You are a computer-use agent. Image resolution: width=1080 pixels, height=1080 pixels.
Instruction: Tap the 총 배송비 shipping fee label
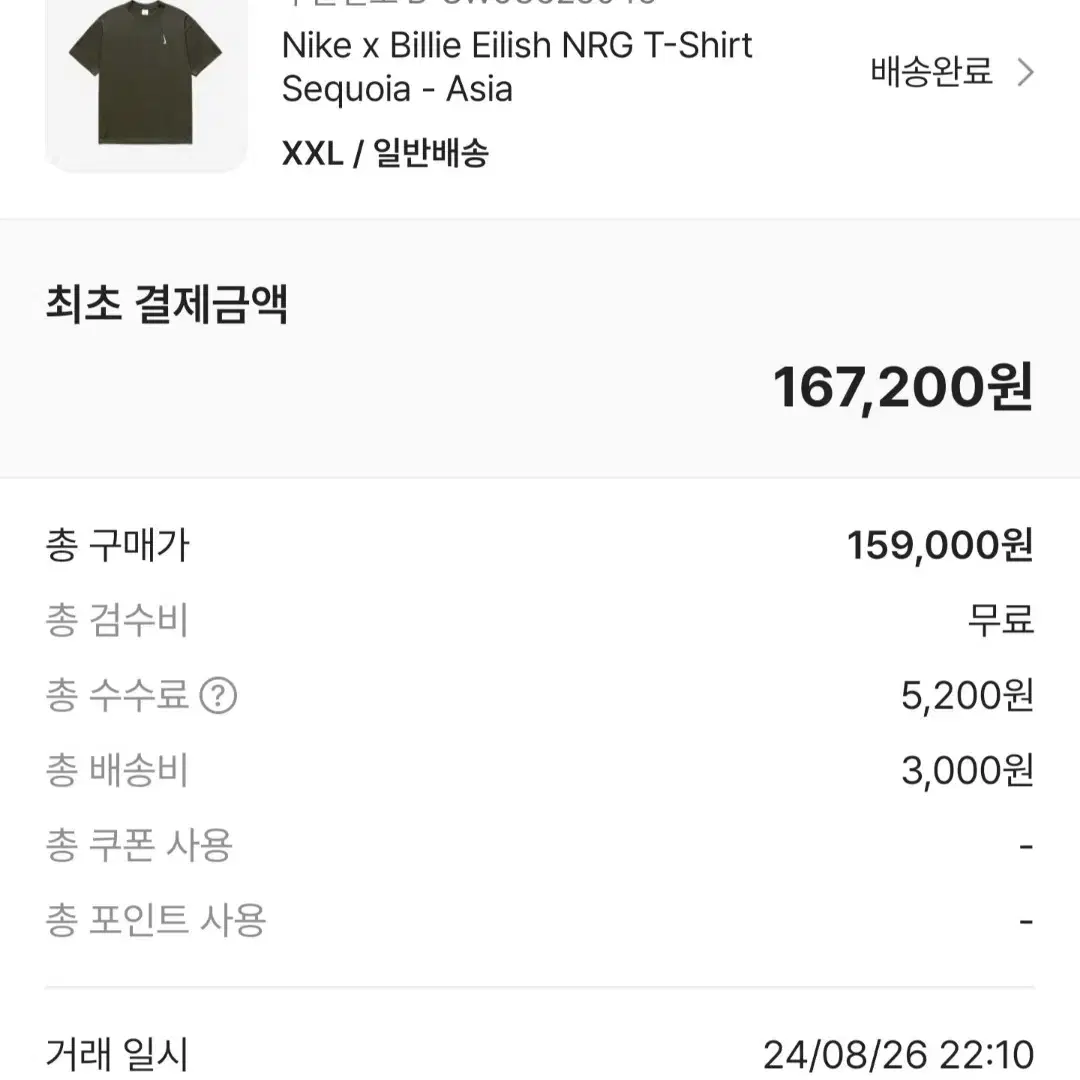pos(116,770)
